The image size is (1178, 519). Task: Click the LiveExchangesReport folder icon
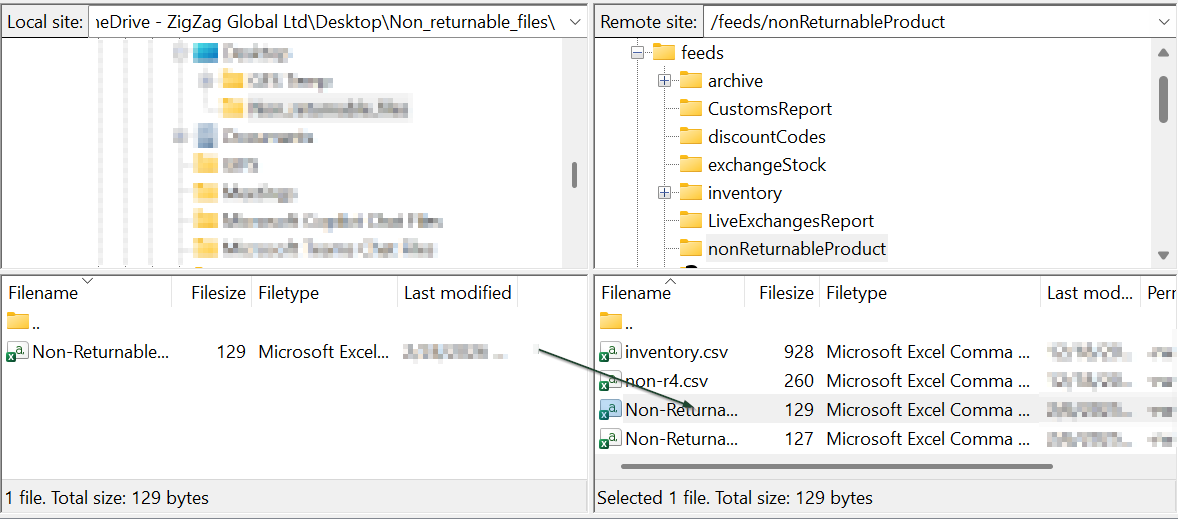click(x=691, y=221)
